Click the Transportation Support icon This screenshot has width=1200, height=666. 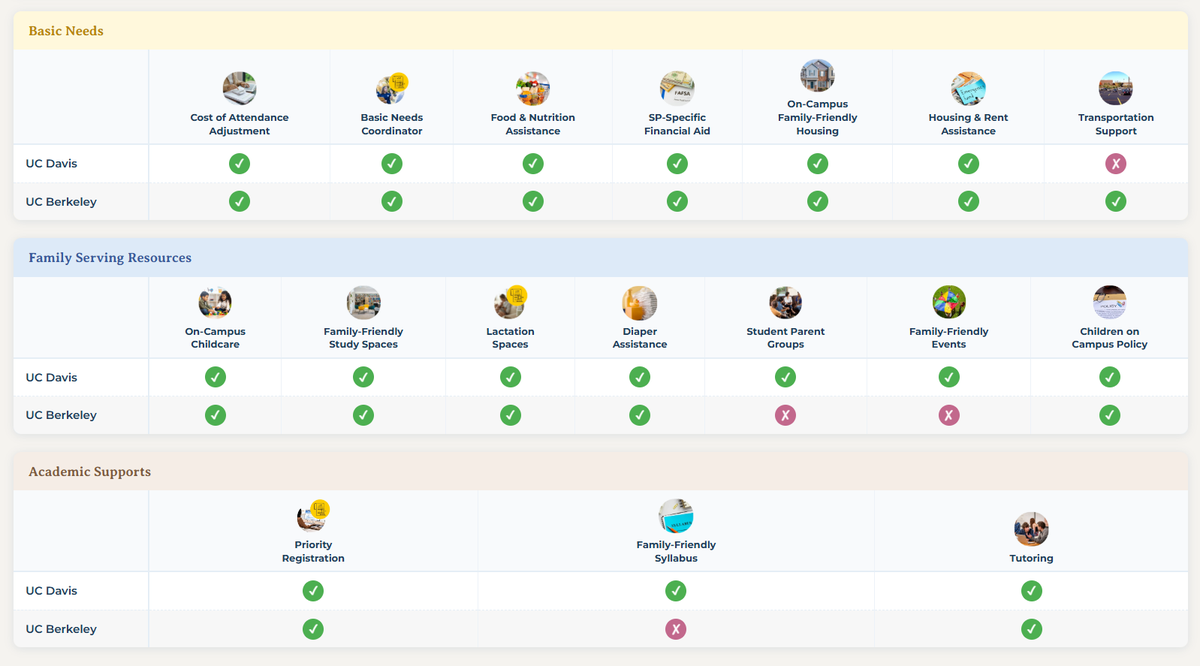pos(1116,89)
